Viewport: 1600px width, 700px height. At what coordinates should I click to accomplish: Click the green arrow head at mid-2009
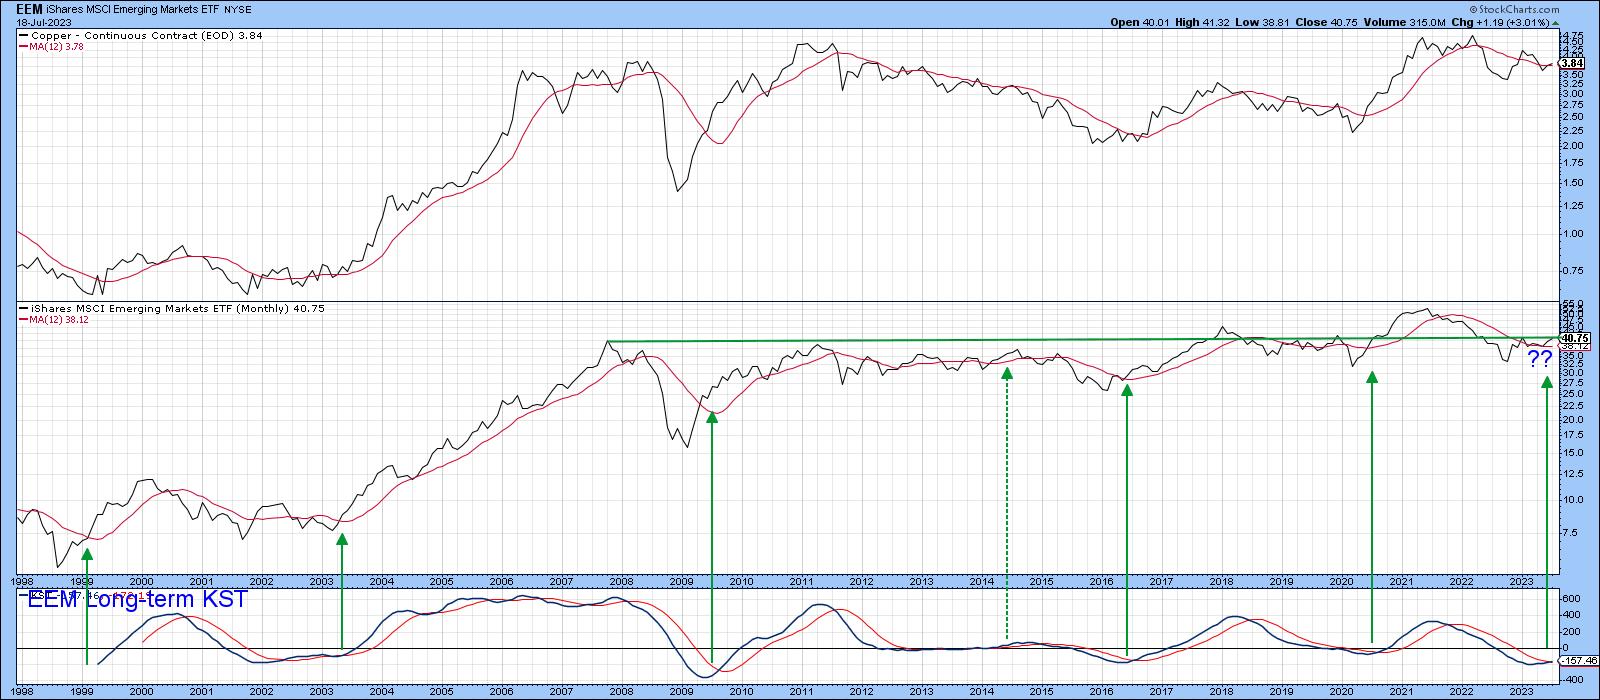pyautogui.click(x=712, y=417)
